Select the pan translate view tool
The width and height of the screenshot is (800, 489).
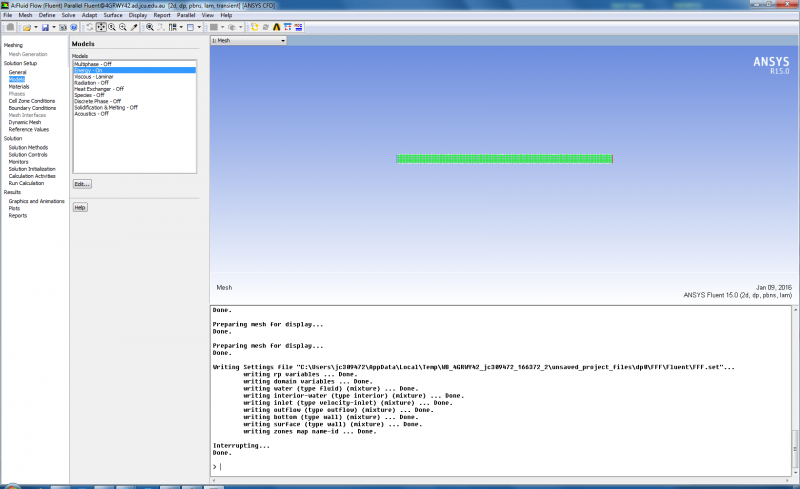(x=101, y=27)
